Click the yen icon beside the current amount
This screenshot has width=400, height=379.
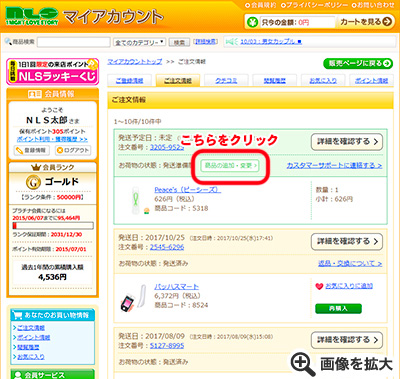[253, 22]
